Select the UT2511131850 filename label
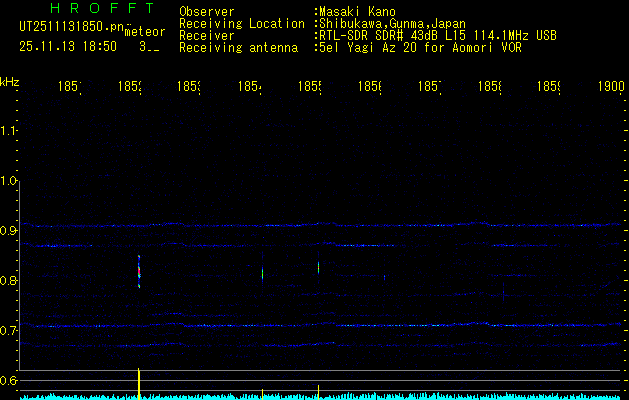Screen dimensions: 629x400 (x=70, y=26)
